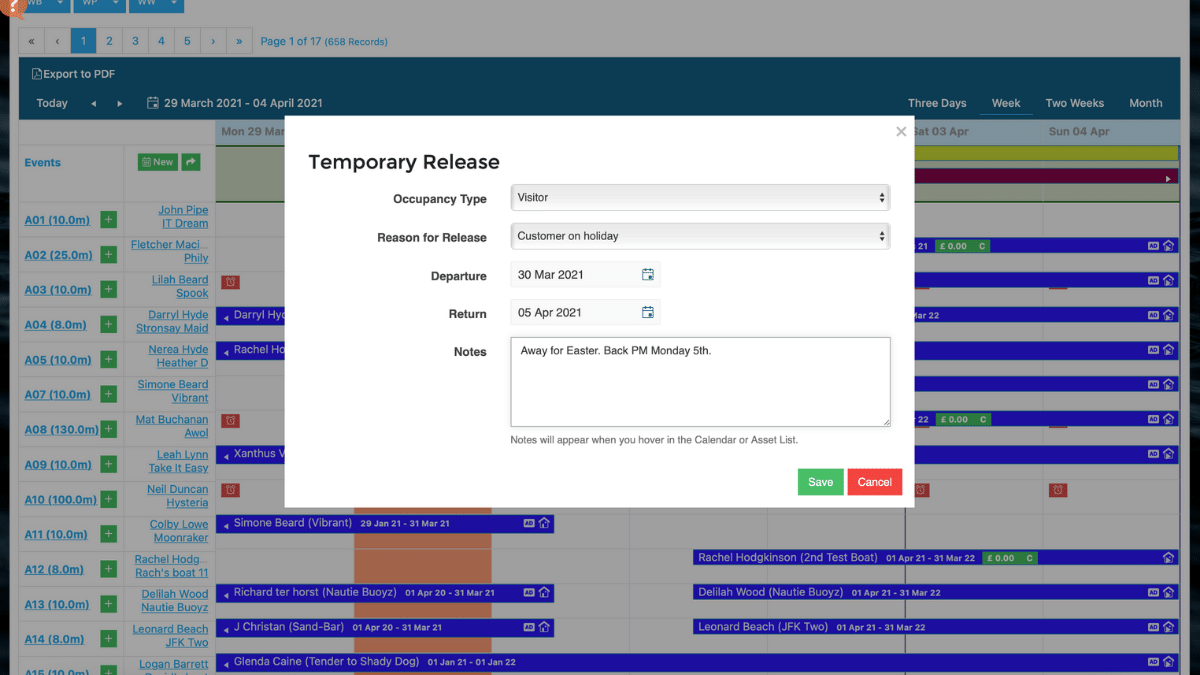The width and height of the screenshot is (1200, 675).
Task: Switch to the Two Weeks view tab
Action: tap(1074, 103)
